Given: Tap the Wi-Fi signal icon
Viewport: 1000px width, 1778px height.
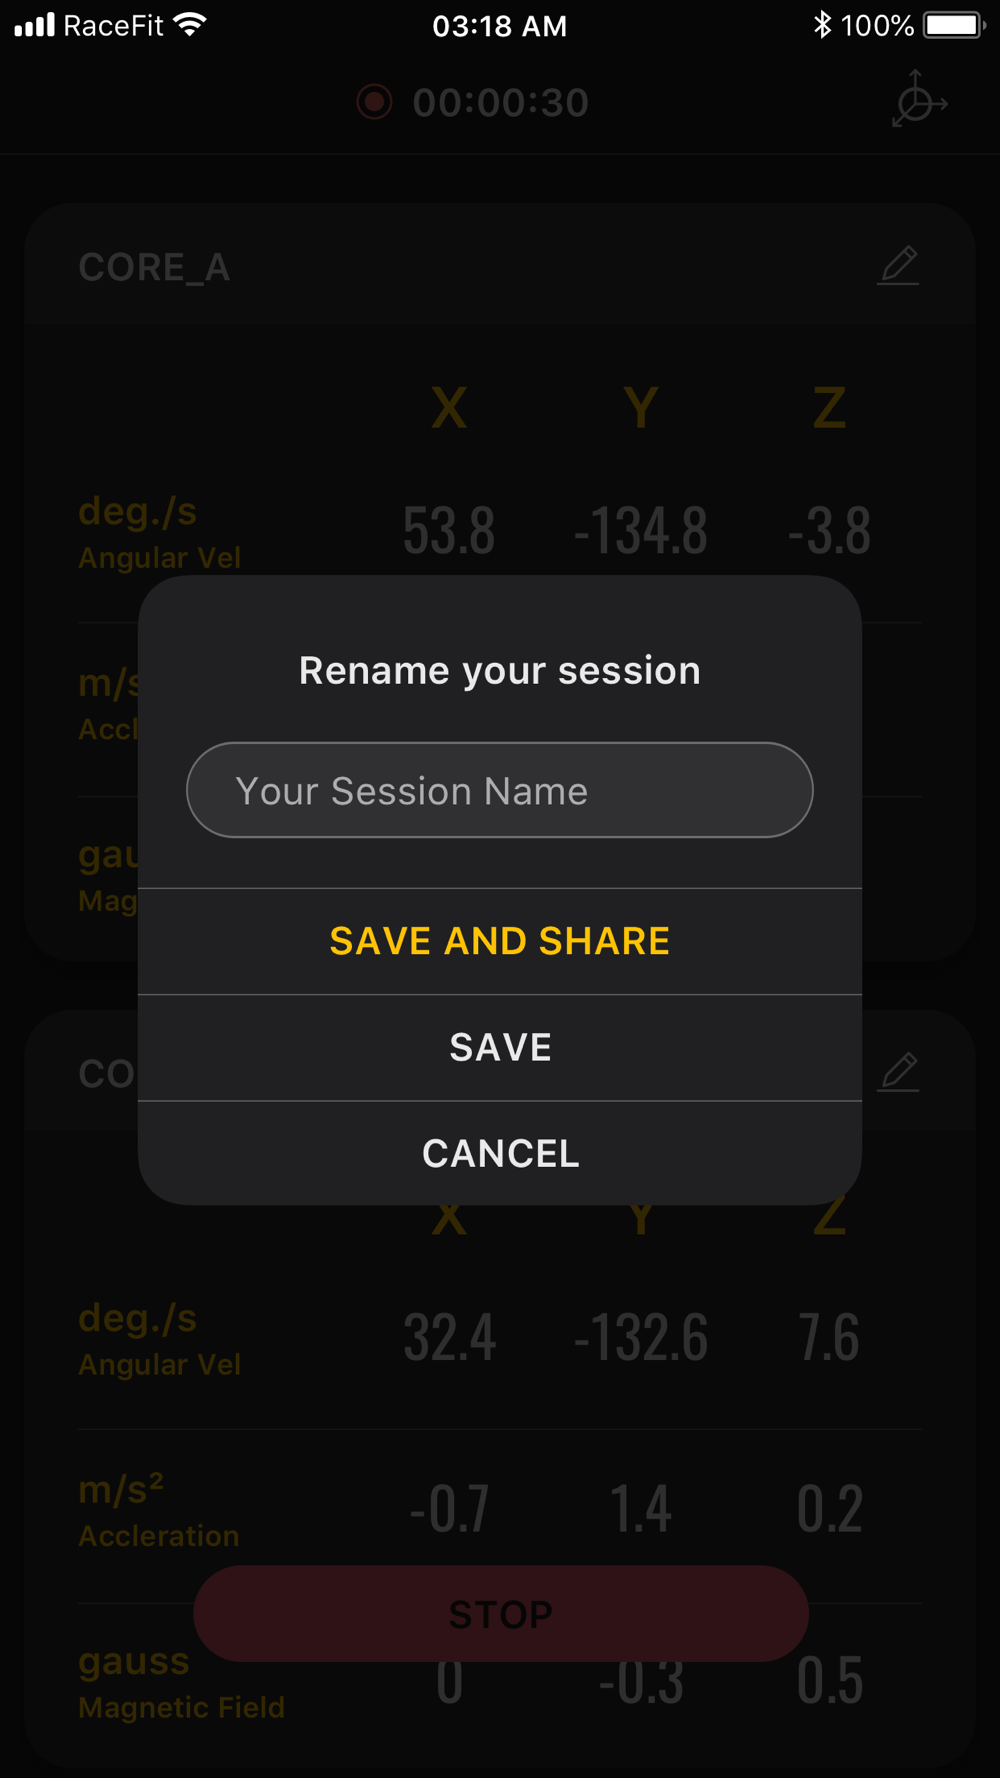Looking at the screenshot, I should point(190,25).
